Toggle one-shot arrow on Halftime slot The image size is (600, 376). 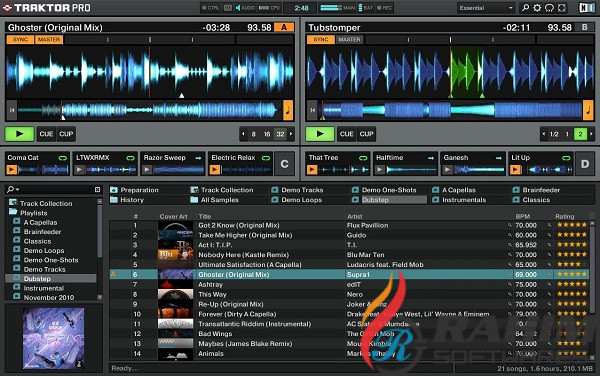[x=431, y=158]
